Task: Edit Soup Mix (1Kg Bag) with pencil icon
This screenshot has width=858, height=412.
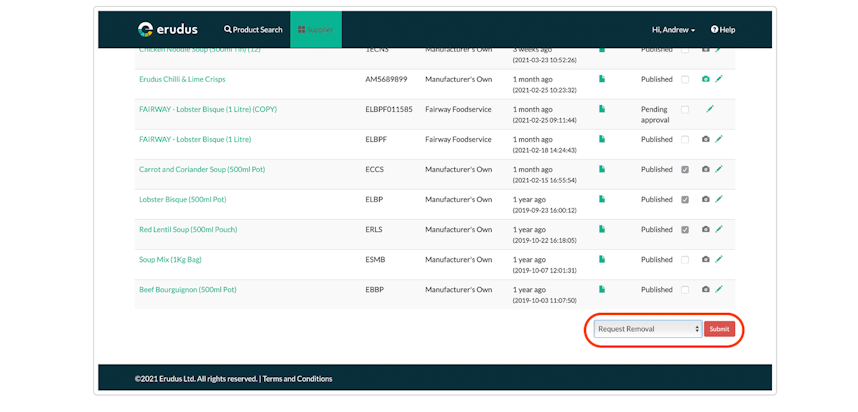Action: point(719,259)
